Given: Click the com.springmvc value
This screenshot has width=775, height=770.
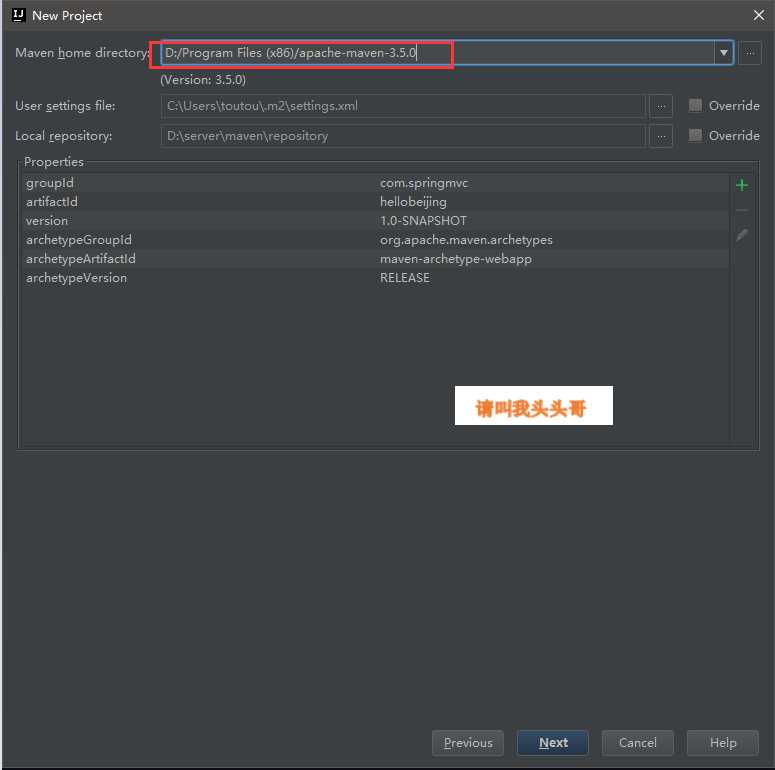Looking at the screenshot, I should point(424,183).
